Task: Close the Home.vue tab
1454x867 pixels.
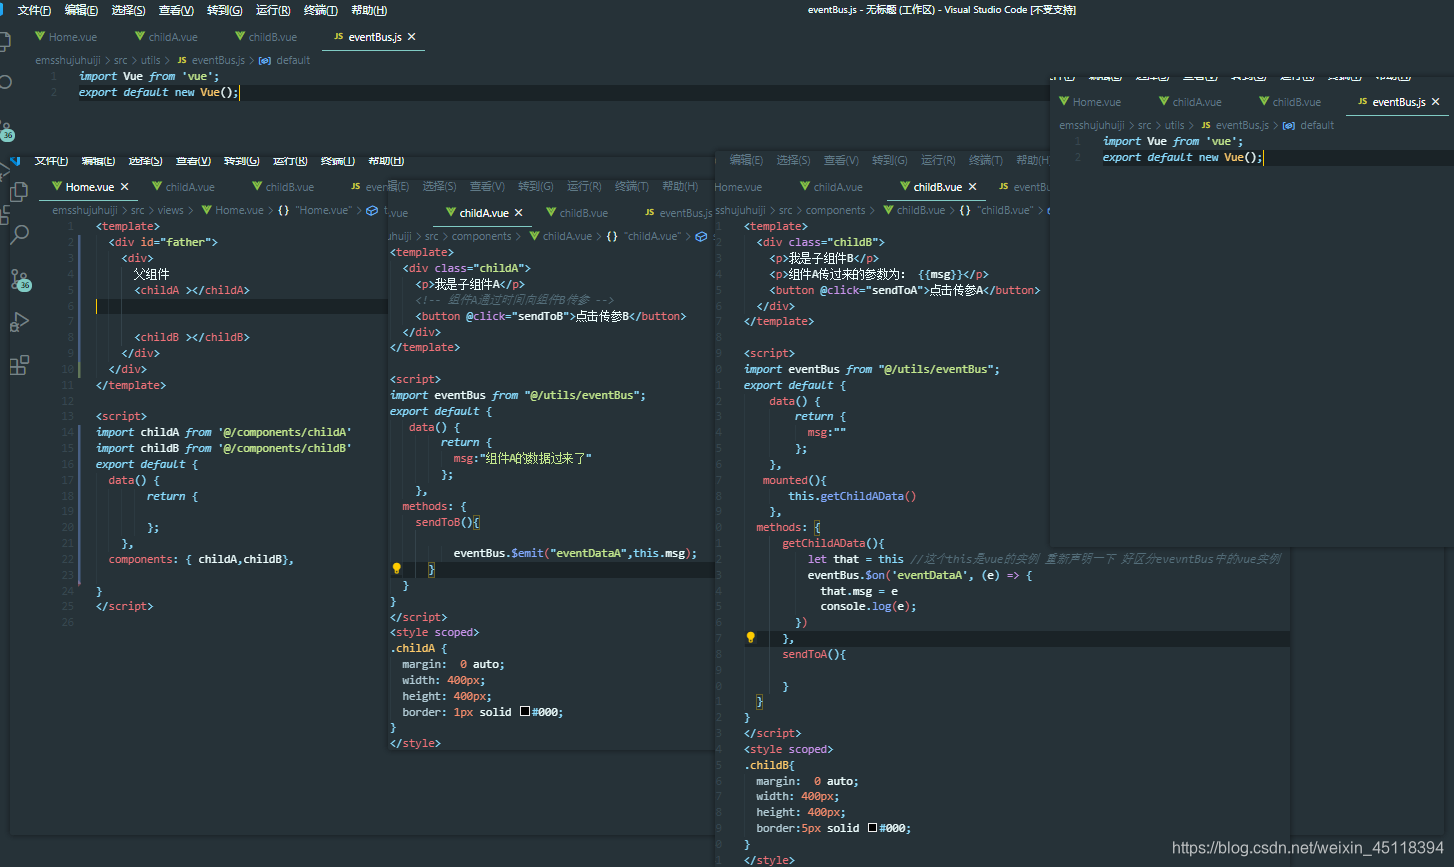Action: [124, 187]
